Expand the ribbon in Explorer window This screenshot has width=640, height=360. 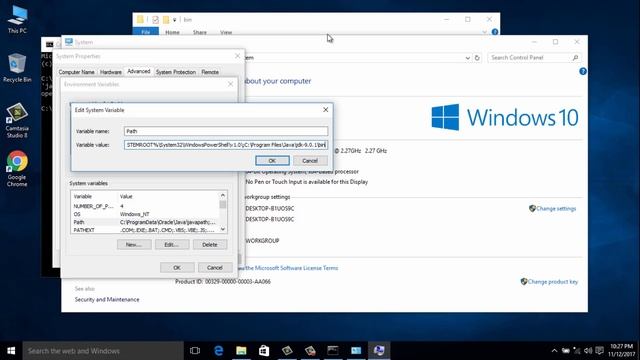point(484,32)
